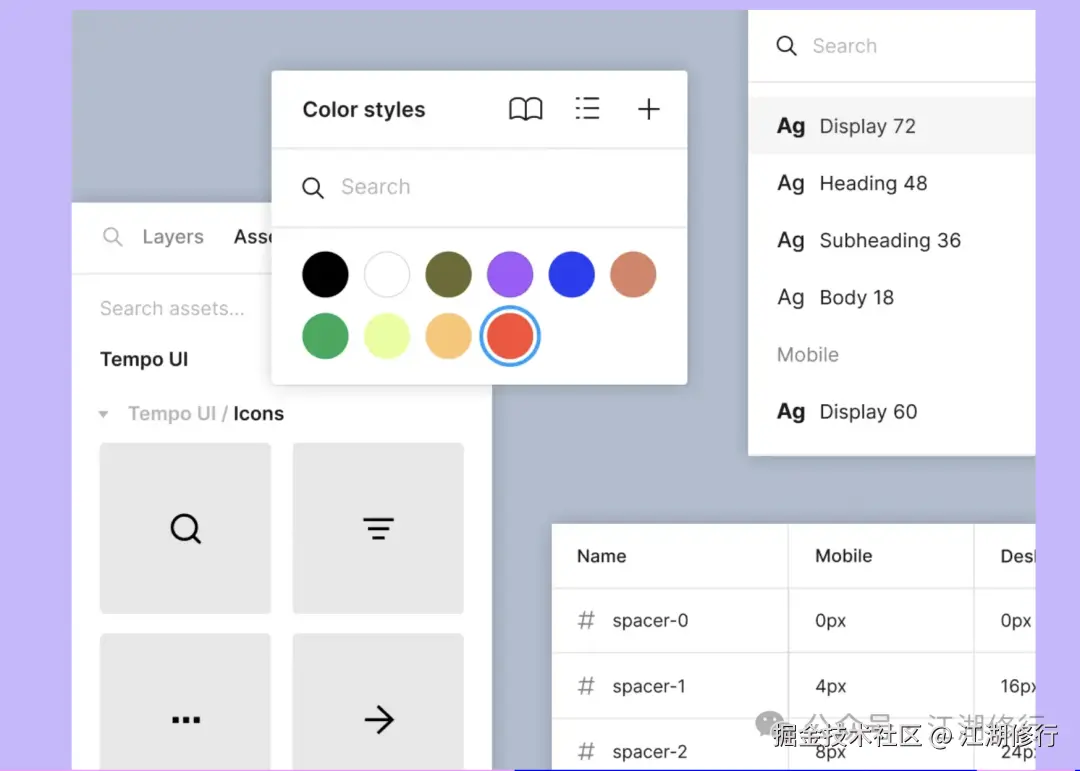Add a new color style with plus icon
The width and height of the screenshot is (1080, 771).
(x=648, y=109)
